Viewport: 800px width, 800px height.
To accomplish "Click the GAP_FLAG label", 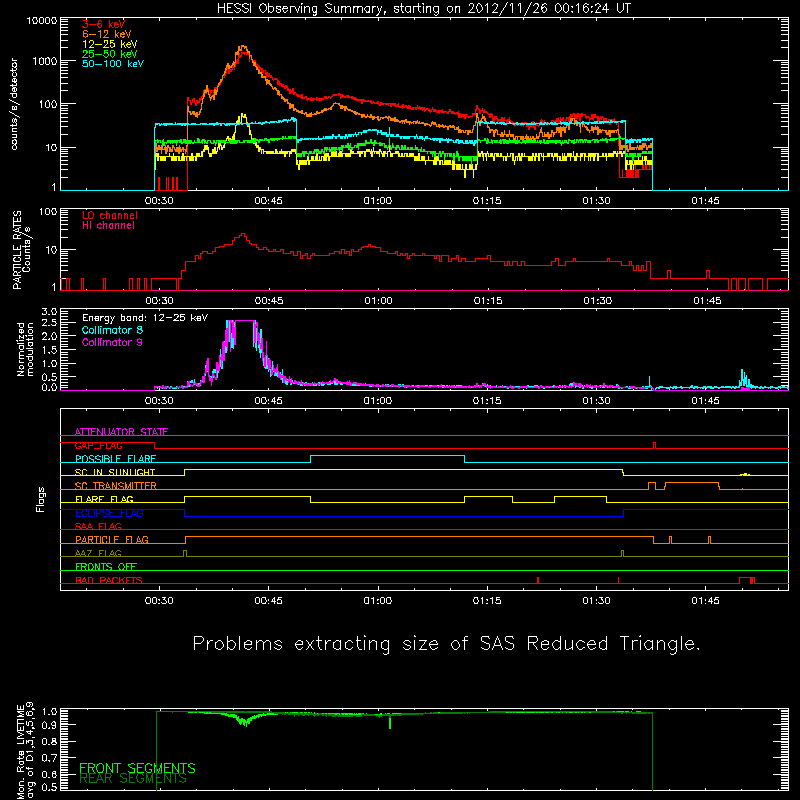I will [98, 445].
